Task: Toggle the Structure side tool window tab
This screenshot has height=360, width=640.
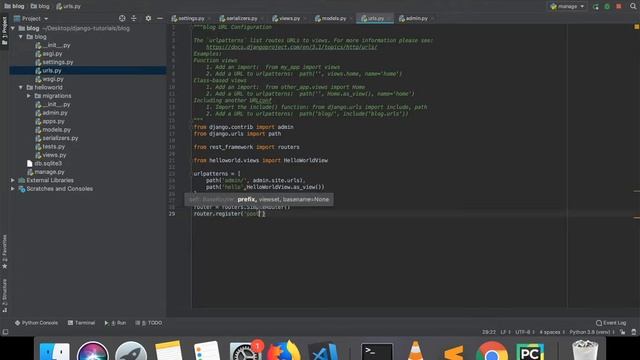Action: click(x=4, y=296)
